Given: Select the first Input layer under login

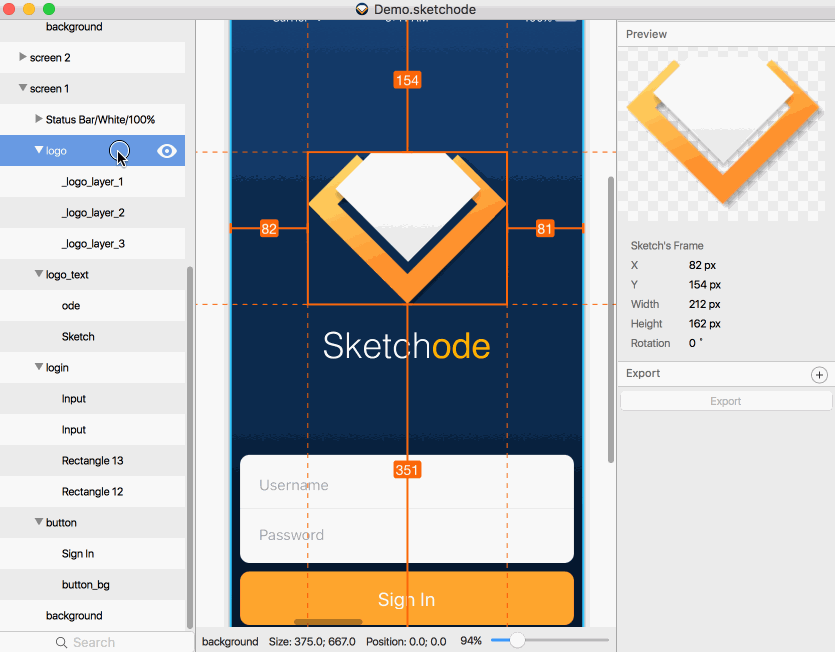Looking at the screenshot, I should coord(93,398).
